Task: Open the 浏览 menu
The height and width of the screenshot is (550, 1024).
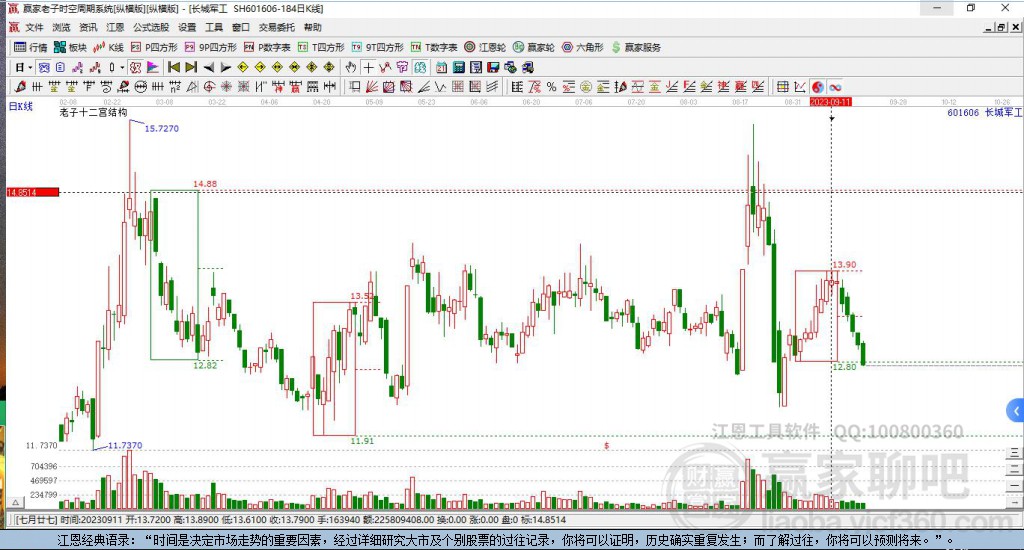Action: (x=61, y=27)
